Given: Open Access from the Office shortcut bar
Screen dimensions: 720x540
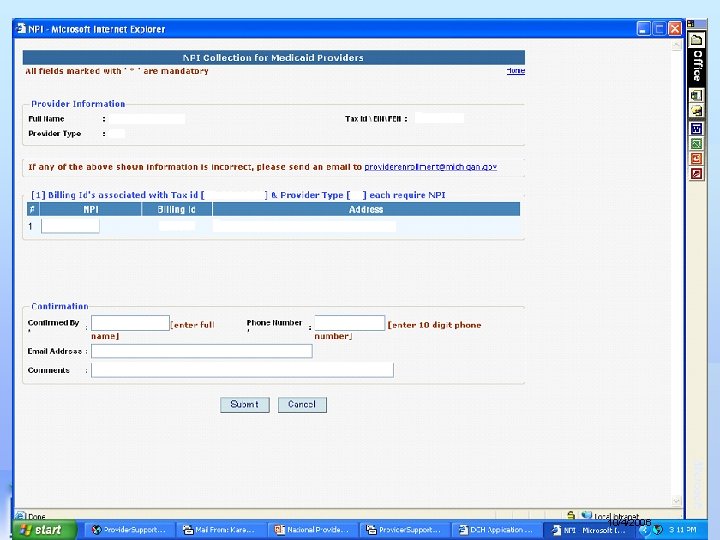Looking at the screenshot, I should pos(696,174).
